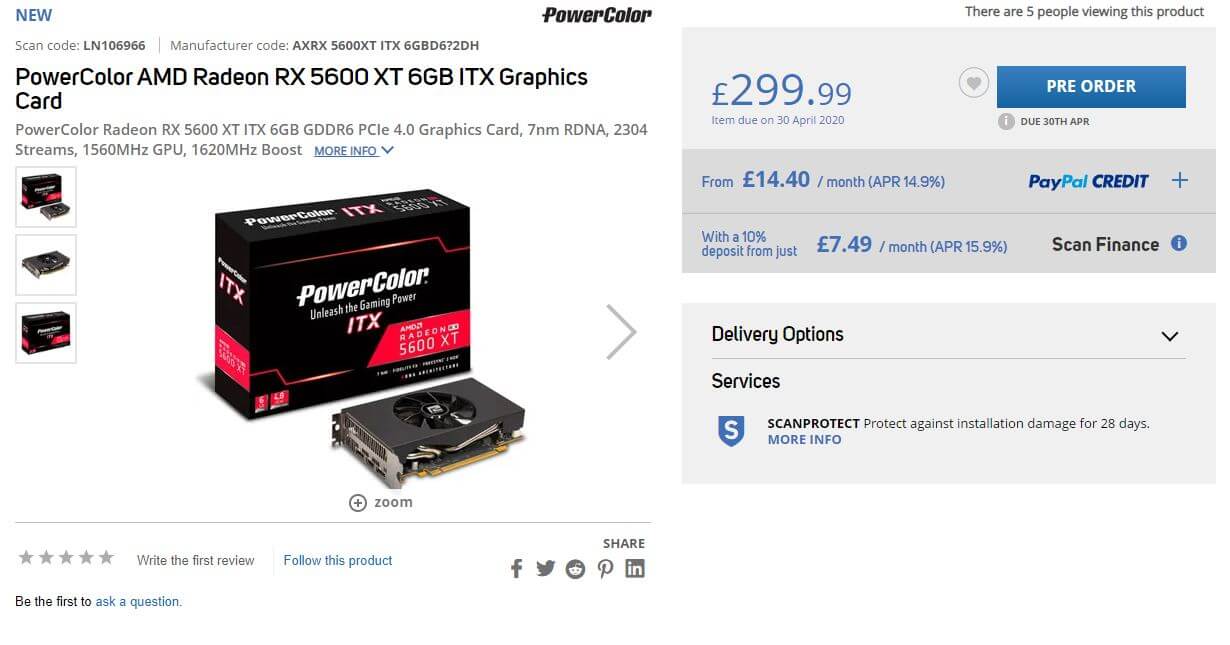Open ScanProtect More Info link

tap(804, 439)
